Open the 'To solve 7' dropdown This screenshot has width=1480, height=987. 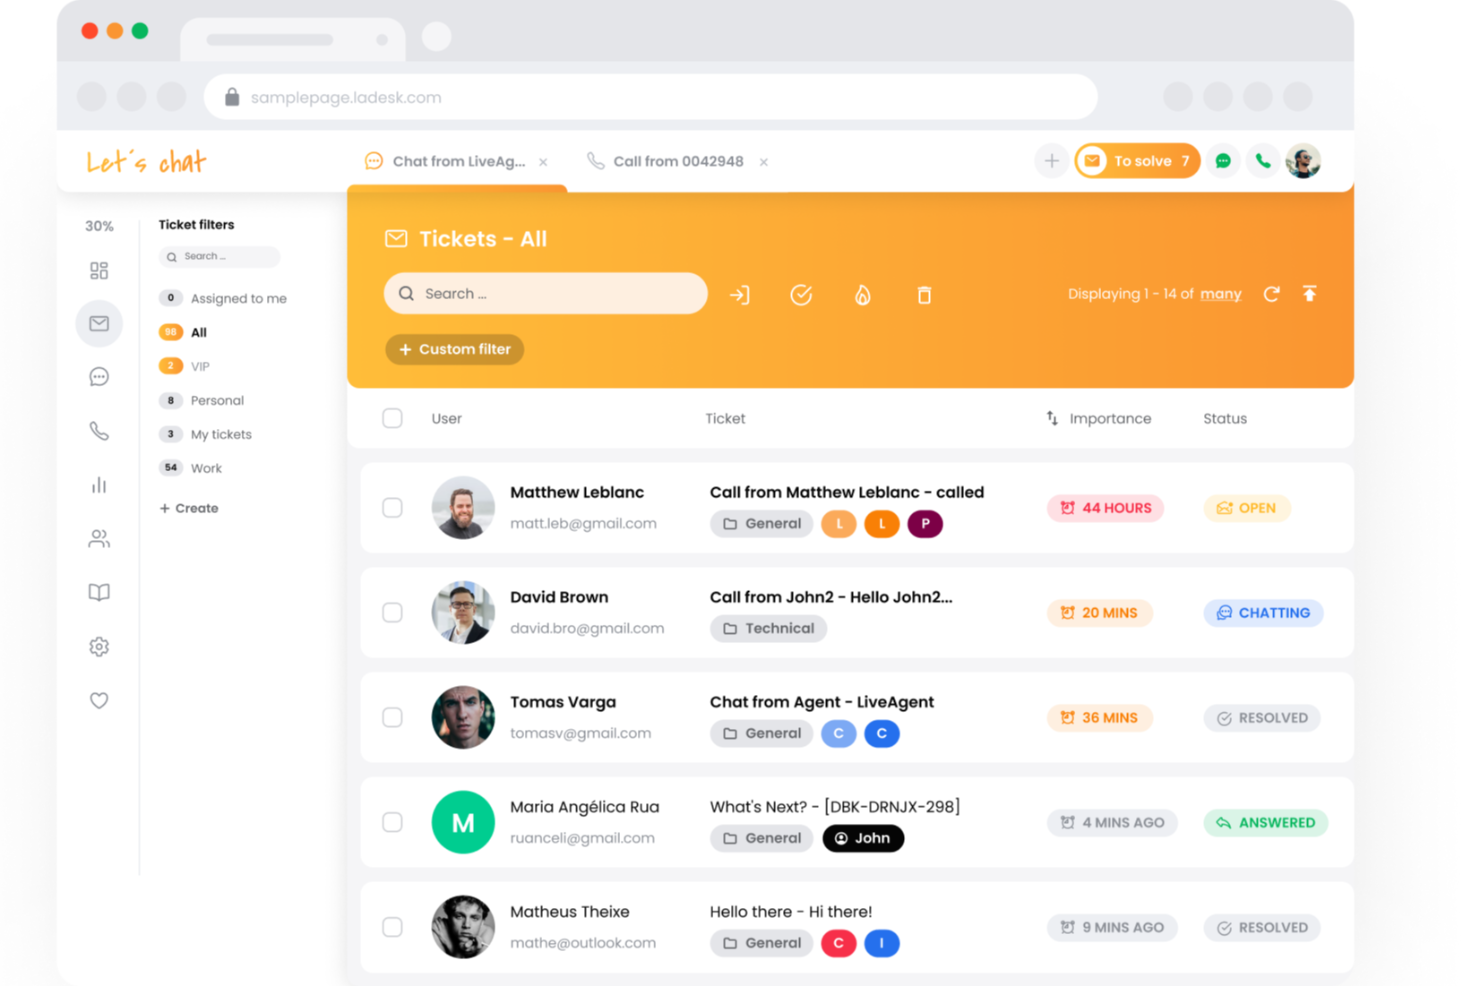pos(1137,160)
